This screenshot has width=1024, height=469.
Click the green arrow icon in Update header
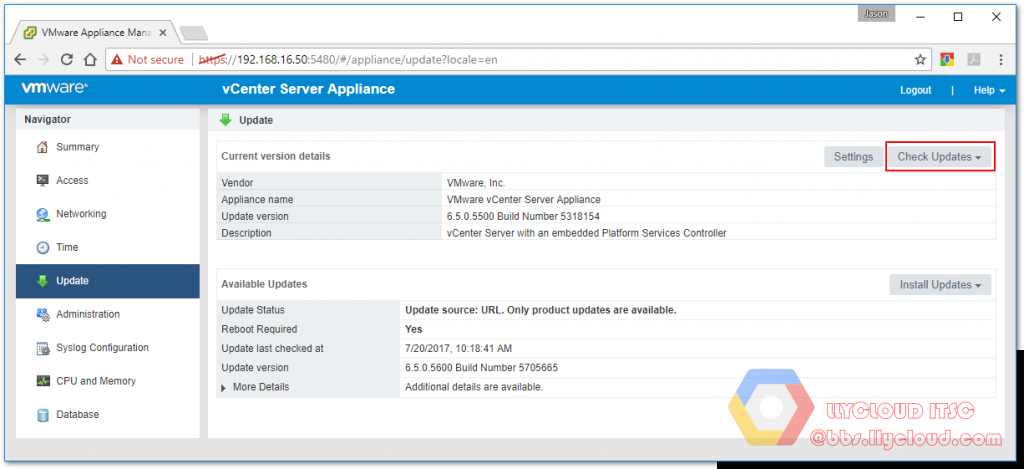click(225, 120)
